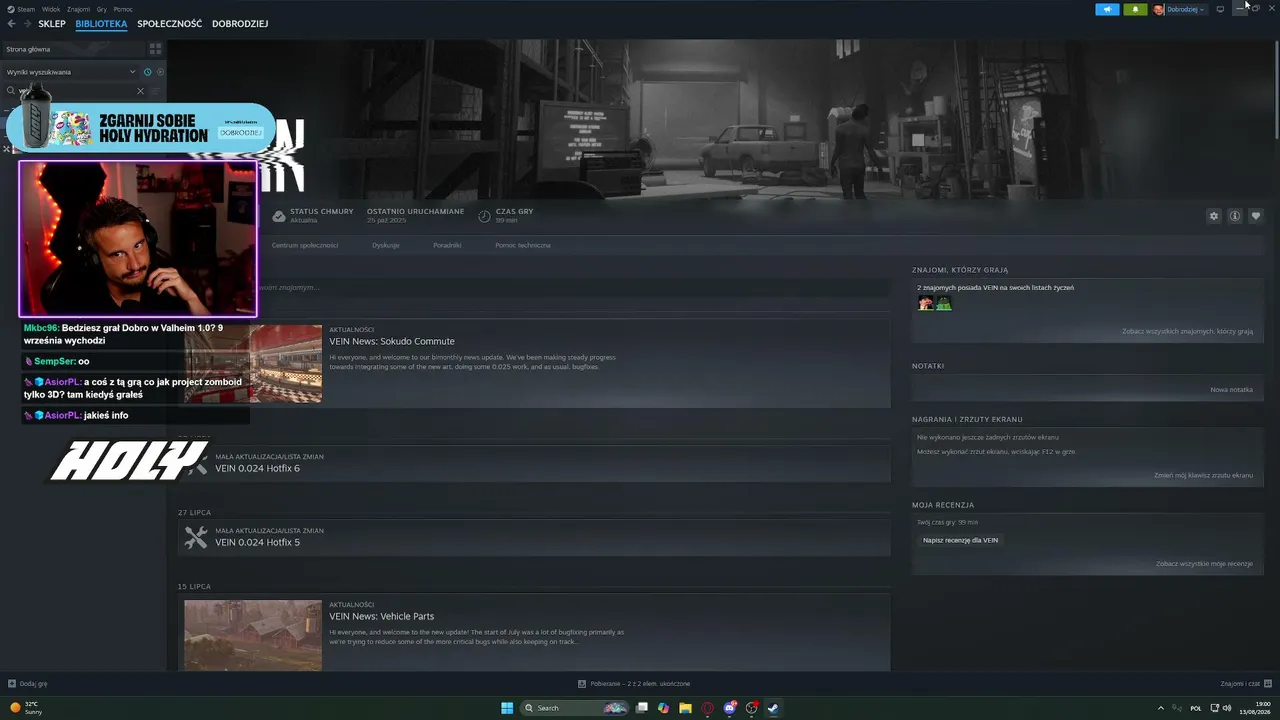Click the second friend avatar on wishlist
The image size is (1280, 720).
pyautogui.click(x=944, y=303)
